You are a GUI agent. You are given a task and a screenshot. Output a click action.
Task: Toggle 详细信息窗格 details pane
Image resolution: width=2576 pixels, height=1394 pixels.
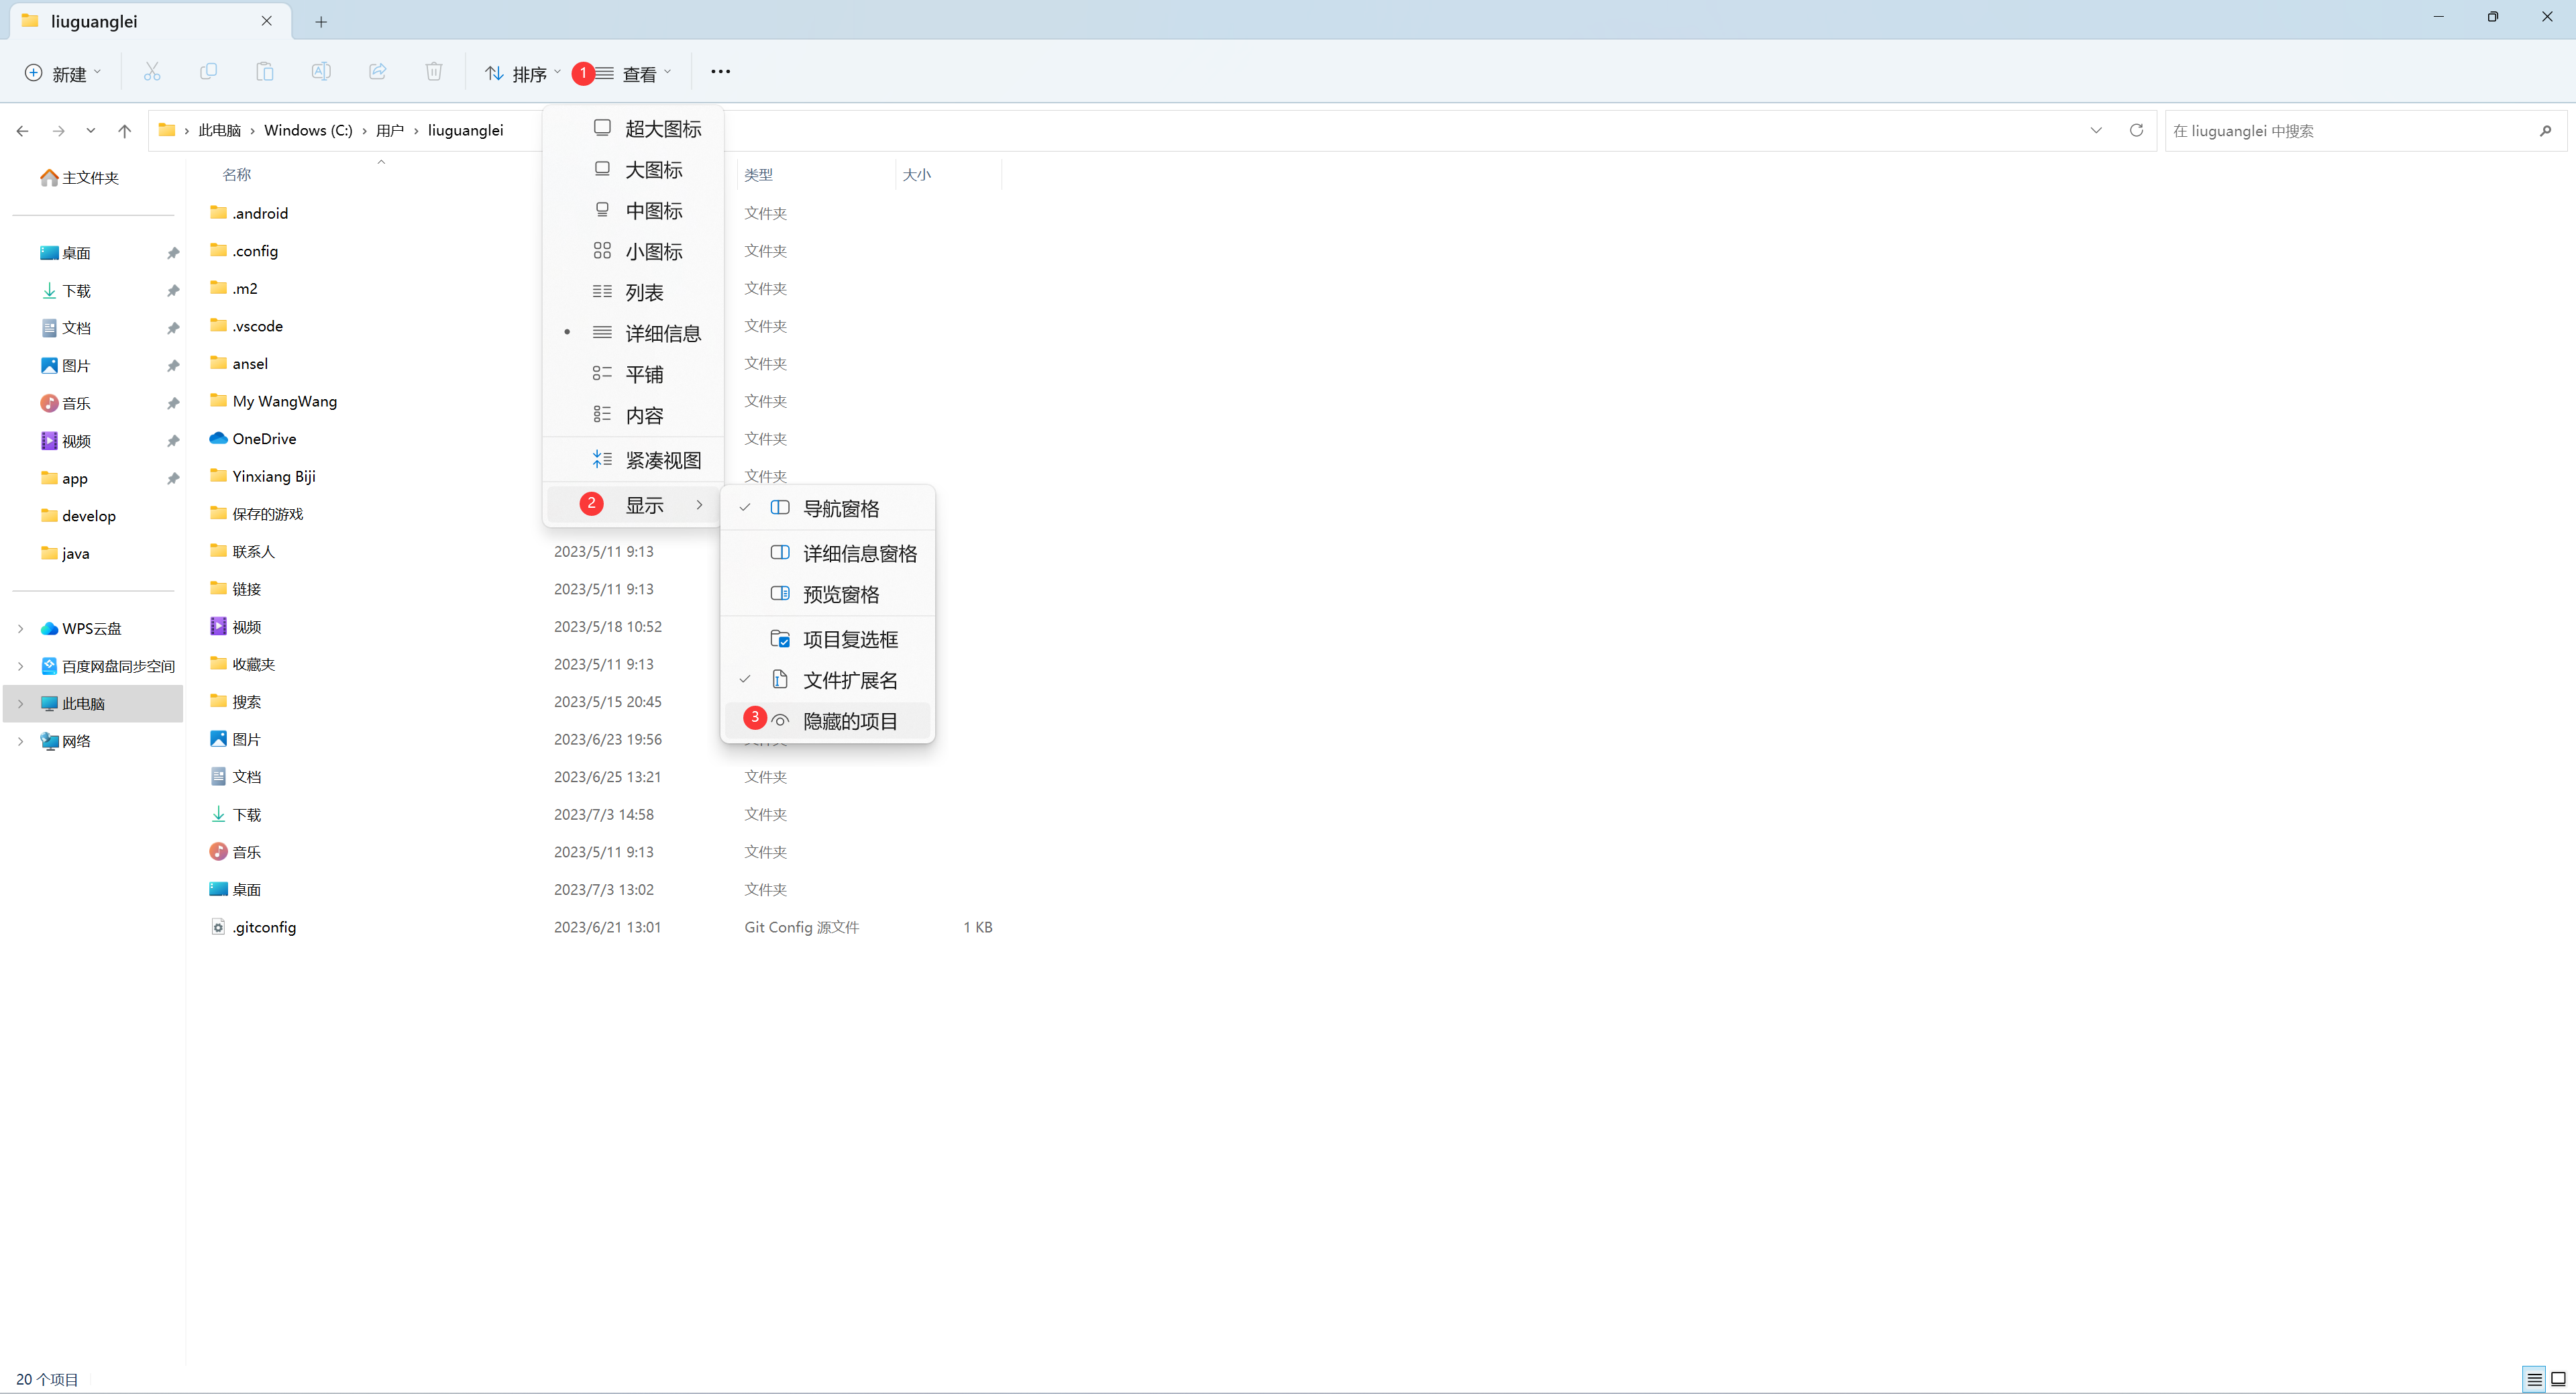point(828,553)
